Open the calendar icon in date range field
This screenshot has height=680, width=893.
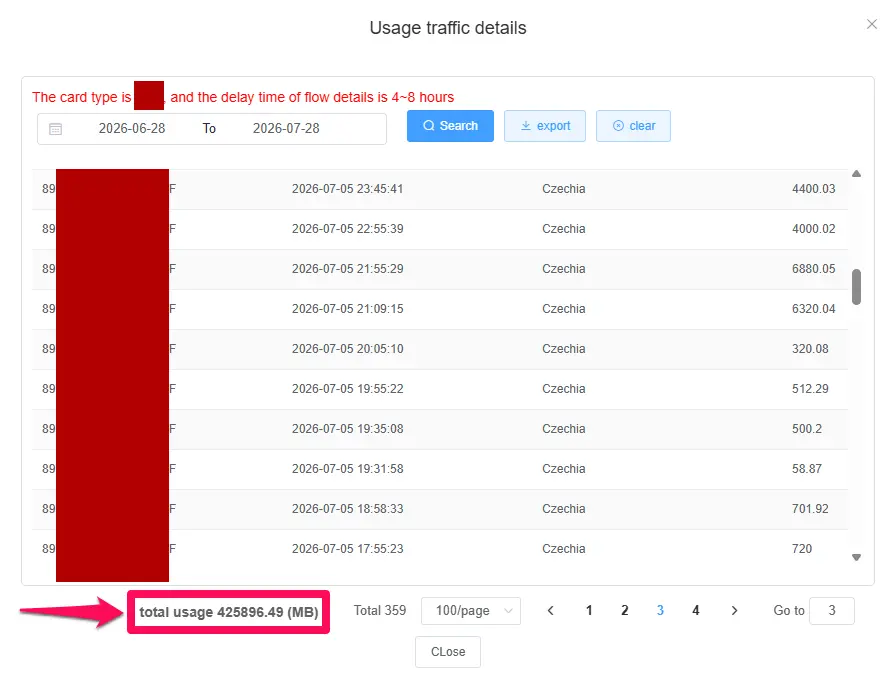coord(55,129)
